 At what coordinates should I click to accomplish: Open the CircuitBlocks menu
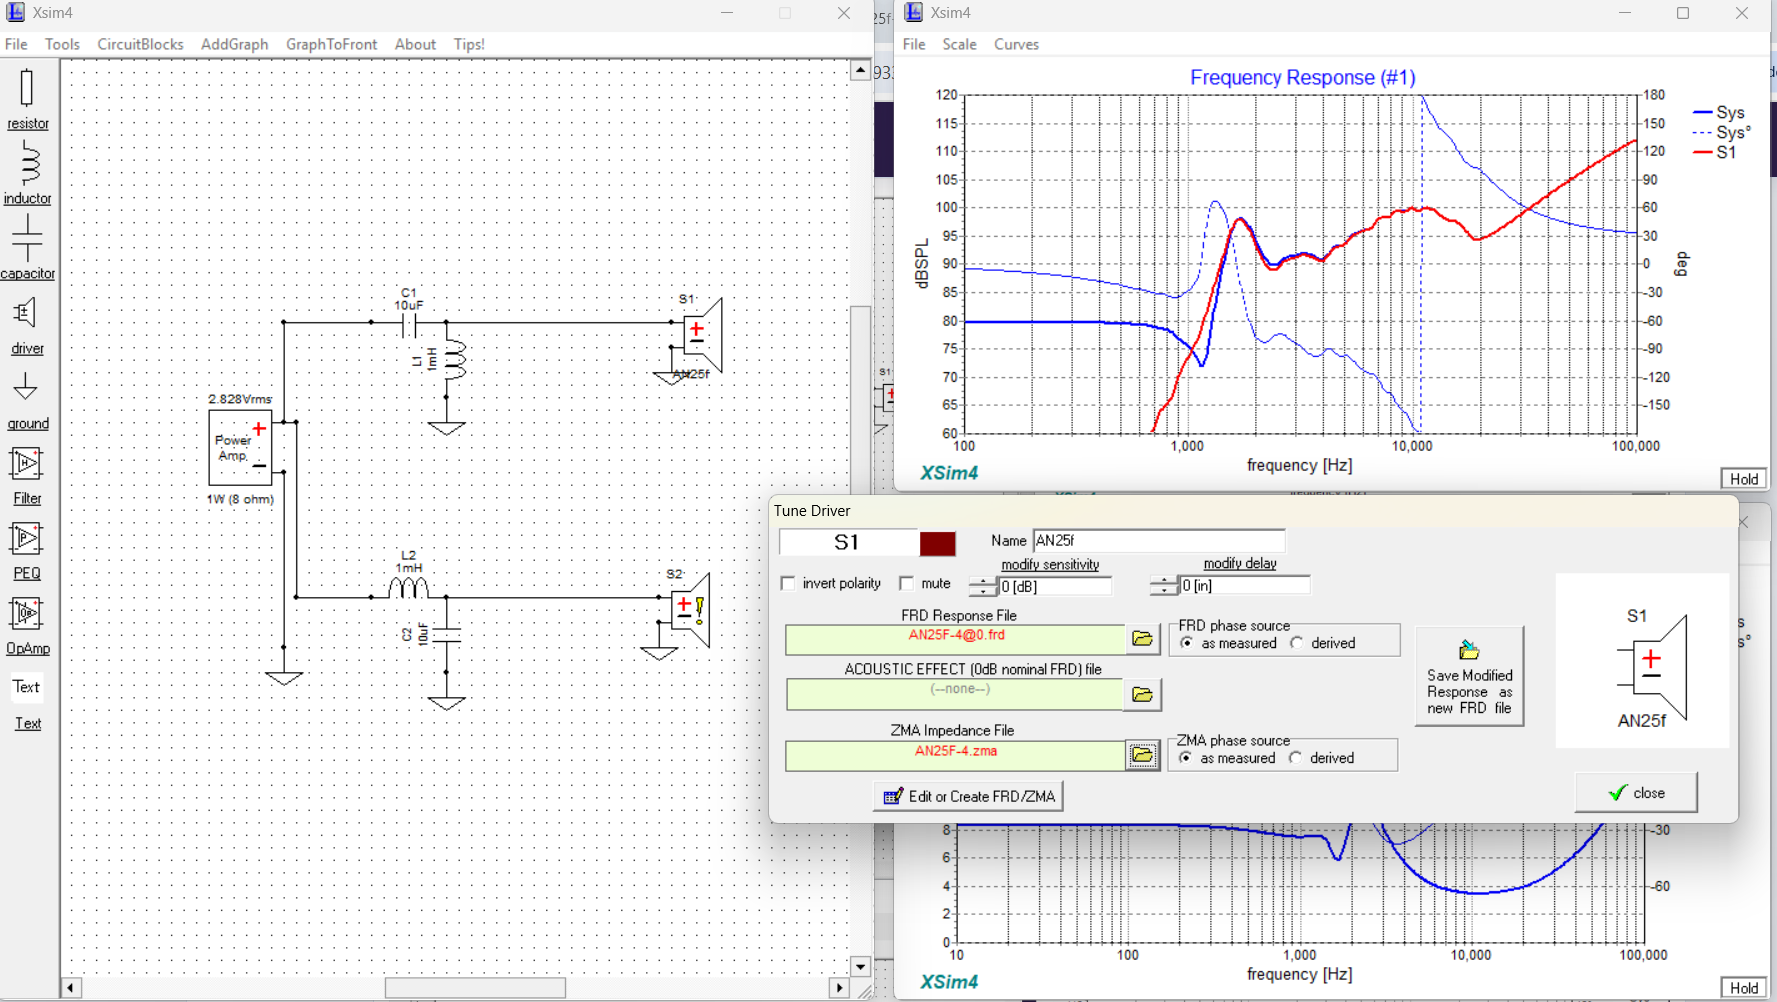pos(140,44)
